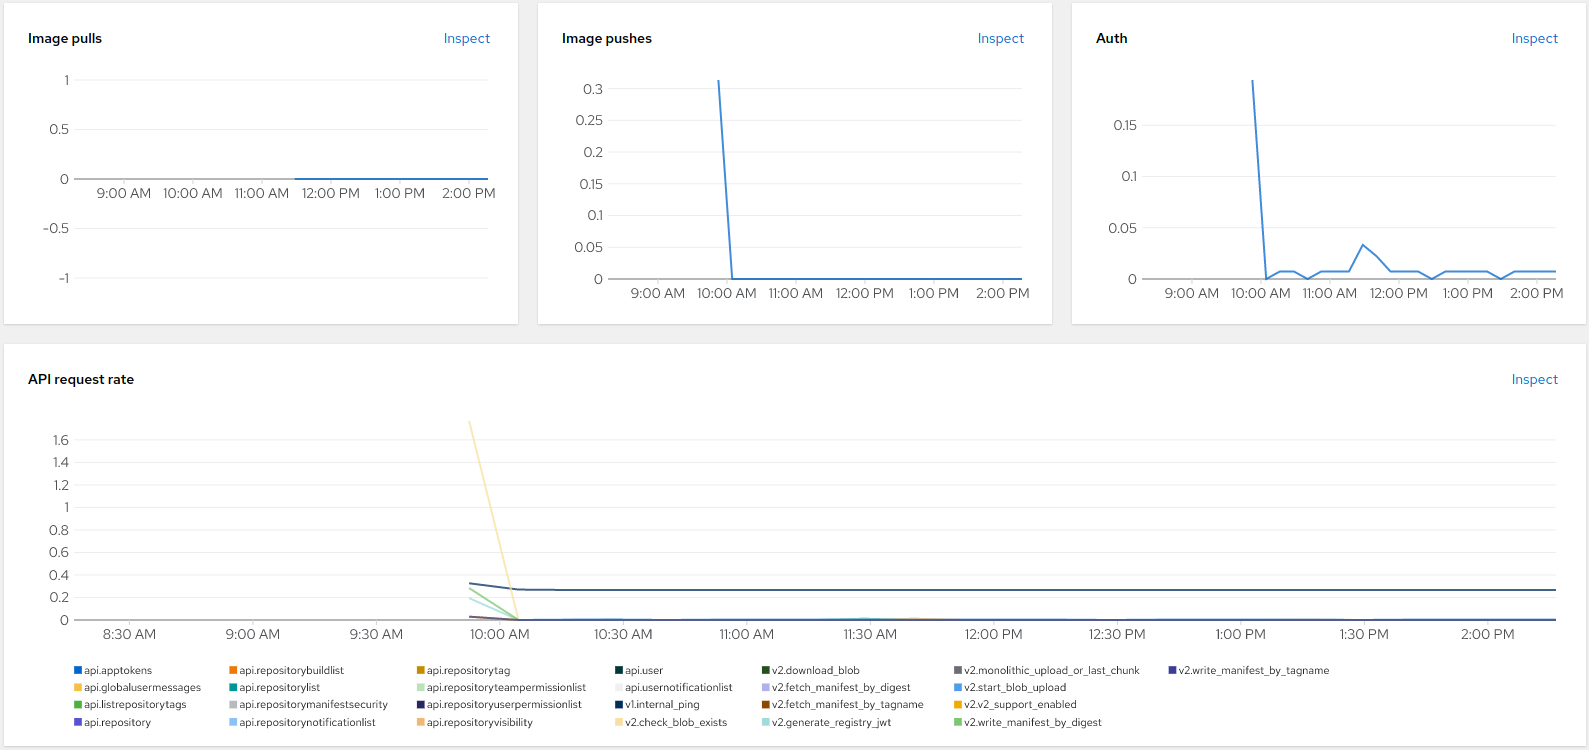
Task: Inspect the API request rate graph
Action: coord(1534,379)
